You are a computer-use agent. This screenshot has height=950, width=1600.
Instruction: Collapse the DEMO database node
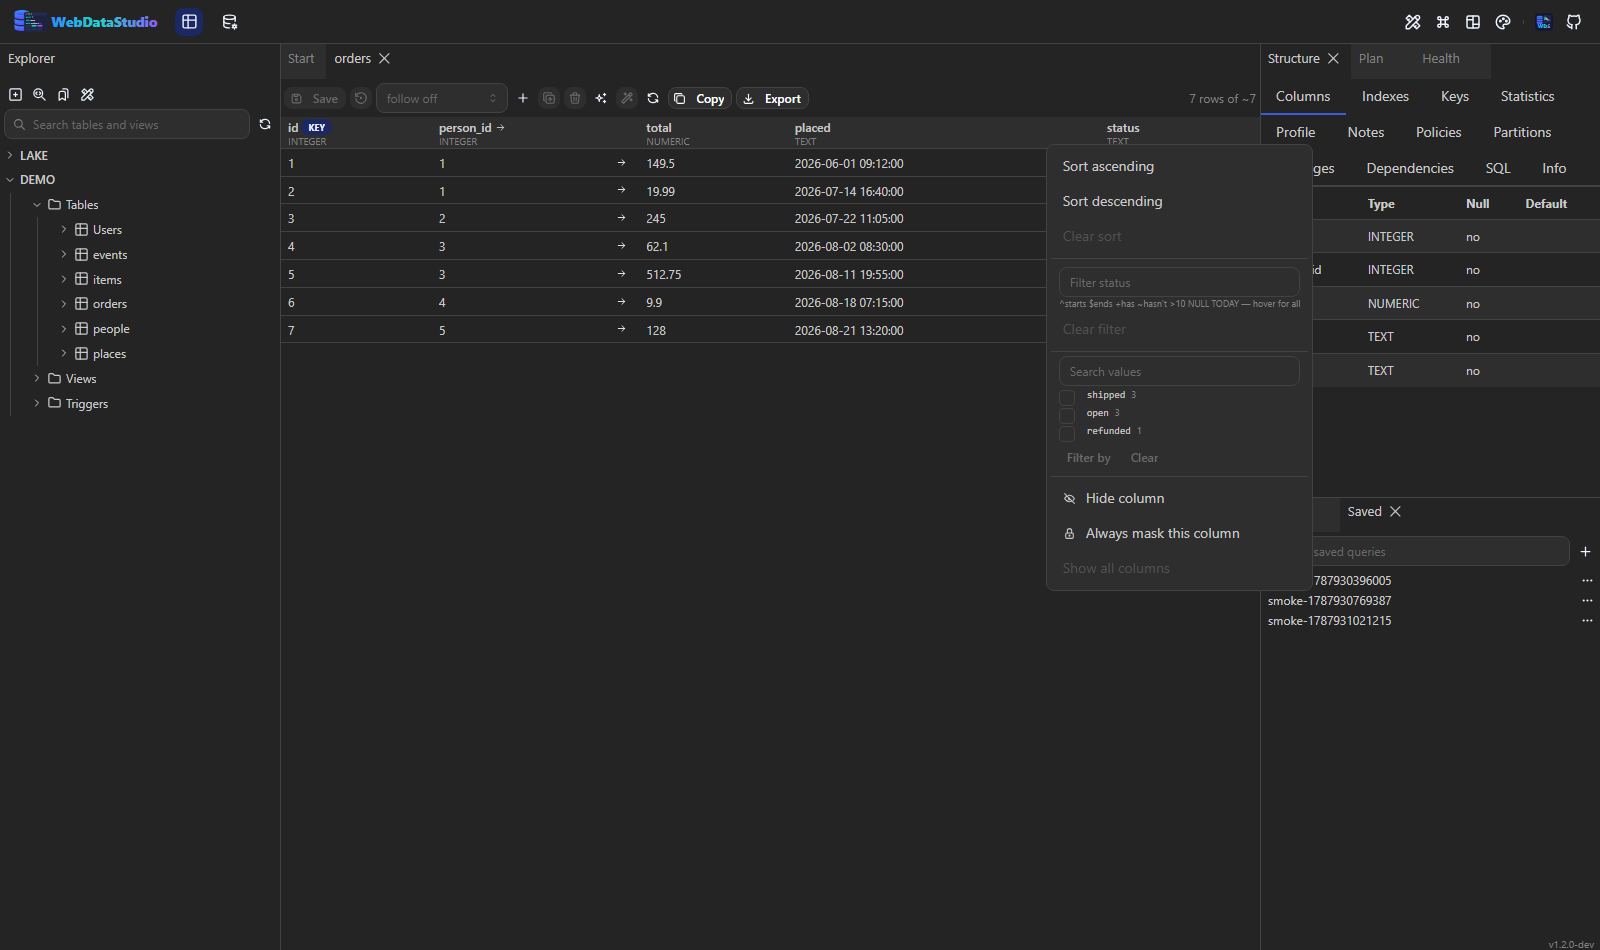tap(10, 180)
